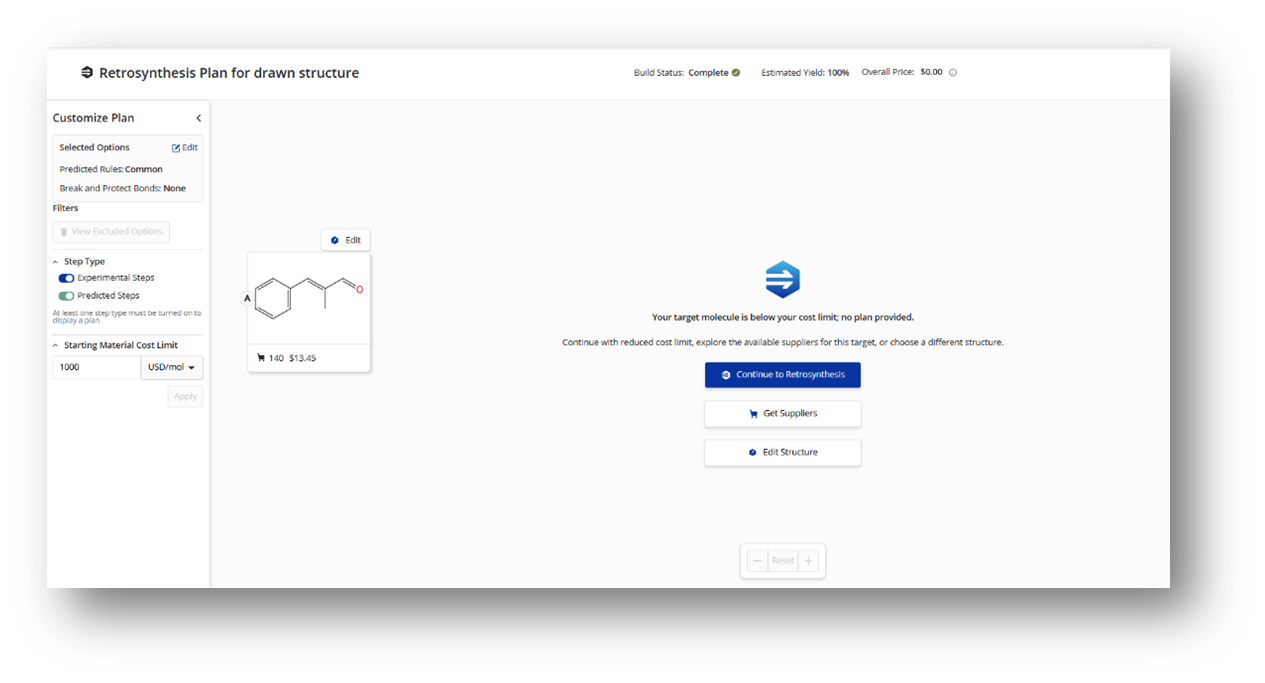This screenshot has width=1265, height=683.
Task: Click the Edit button above the molecule card
Action: [x=345, y=240]
